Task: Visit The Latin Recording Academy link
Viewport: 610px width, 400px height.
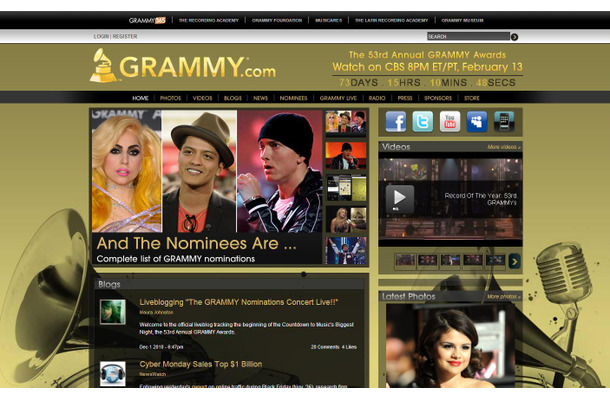Action: pyautogui.click(x=391, y=20)
